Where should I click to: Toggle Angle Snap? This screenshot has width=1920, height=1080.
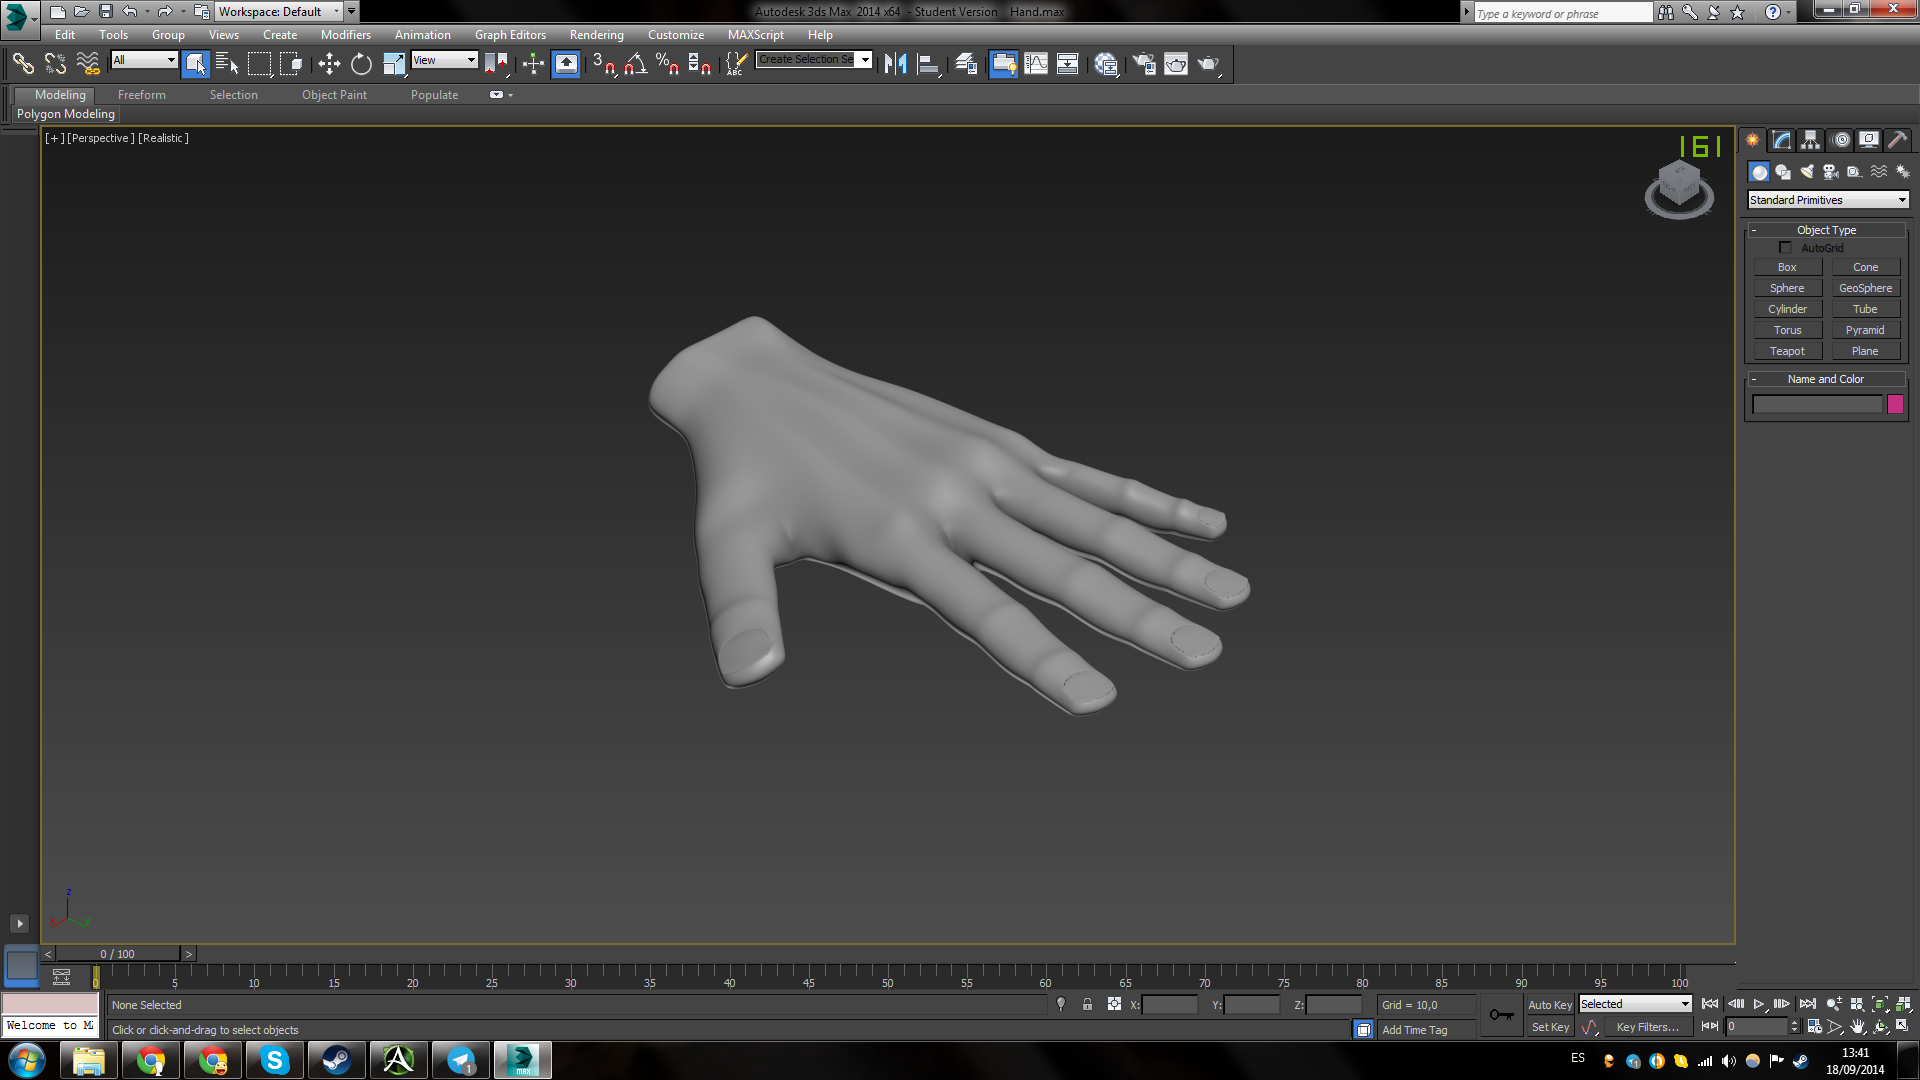click(635, 64)
